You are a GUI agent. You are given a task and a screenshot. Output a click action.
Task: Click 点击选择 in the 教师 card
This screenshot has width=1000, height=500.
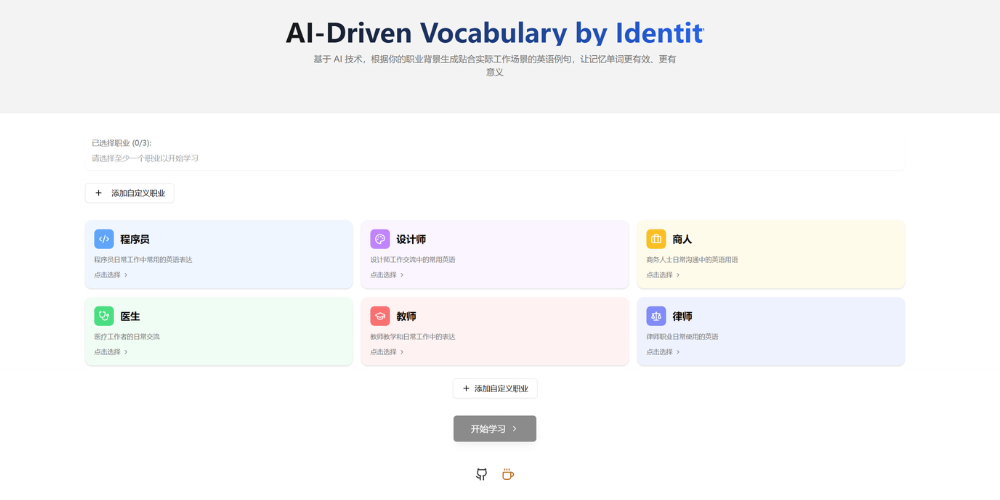(387, 351)
